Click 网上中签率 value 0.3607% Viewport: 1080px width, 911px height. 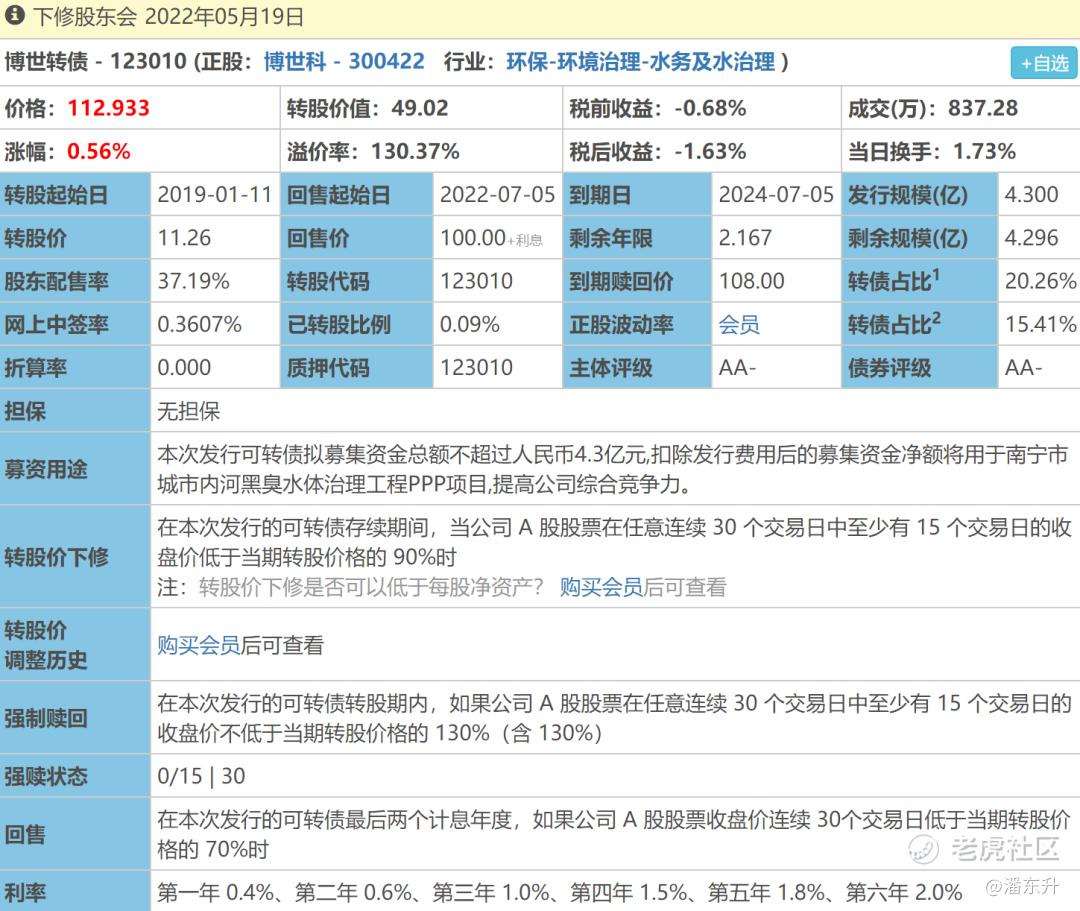pos(200,324)
